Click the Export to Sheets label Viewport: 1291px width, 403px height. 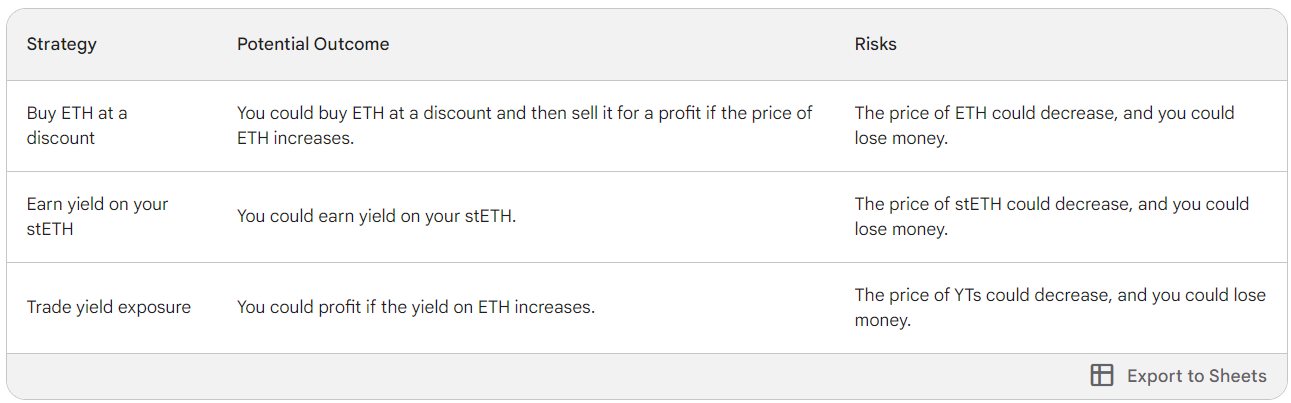(x=1196, y=376)
